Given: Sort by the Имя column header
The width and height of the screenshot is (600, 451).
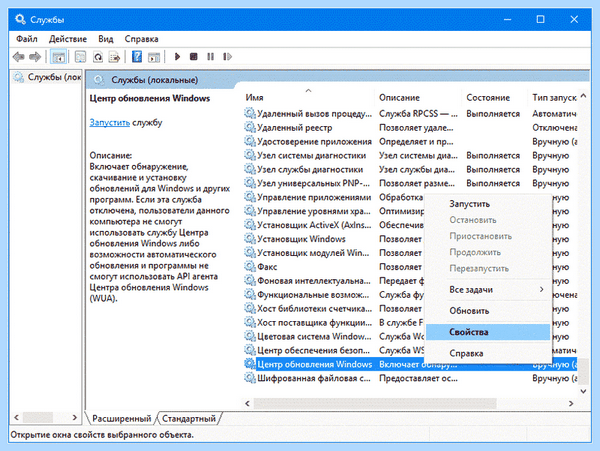Looking at the screenshot, I should (x=308, y=98).
